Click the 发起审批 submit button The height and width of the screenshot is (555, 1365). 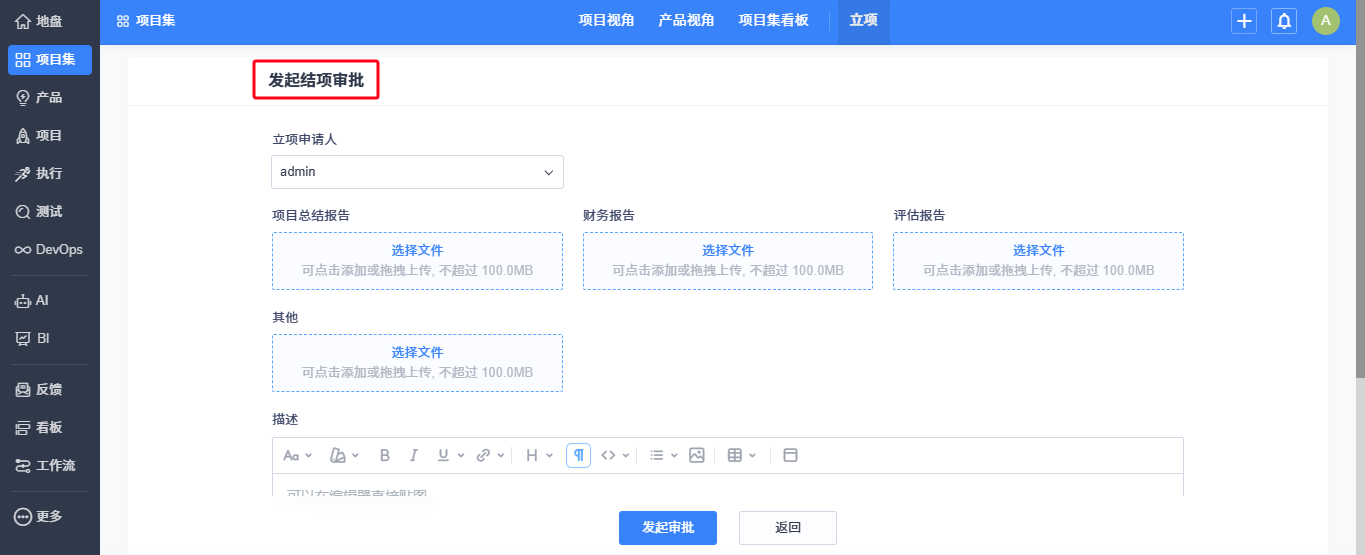[x=667, y=528]
